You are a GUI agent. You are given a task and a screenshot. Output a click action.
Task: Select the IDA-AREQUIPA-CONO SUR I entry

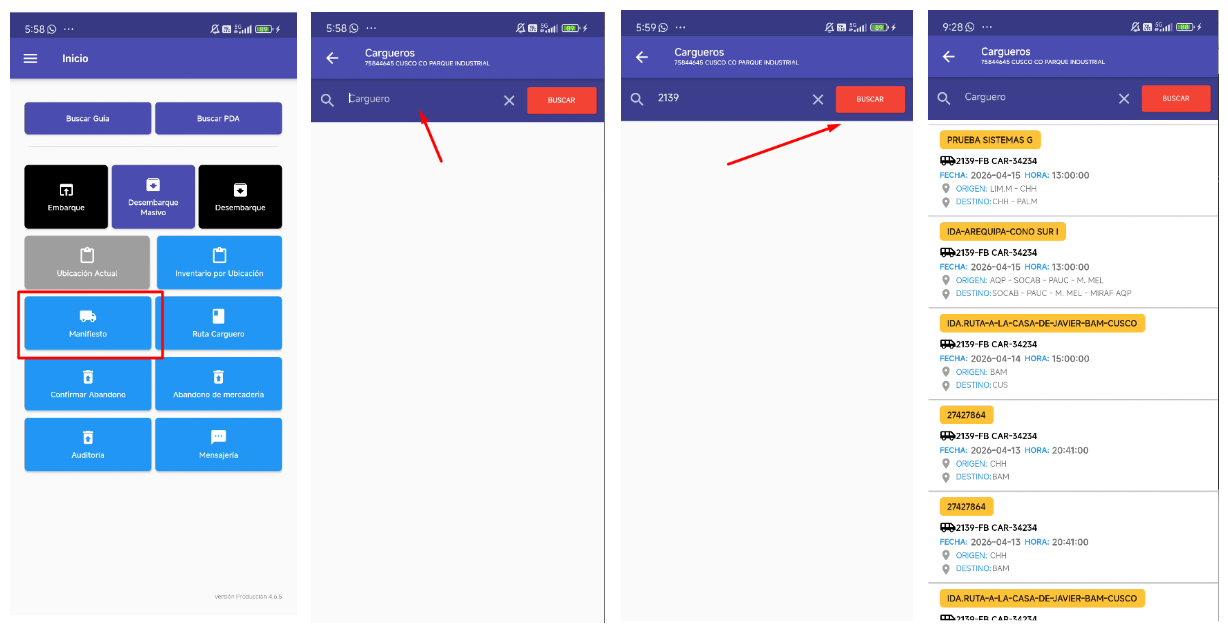click(1072, 262)
